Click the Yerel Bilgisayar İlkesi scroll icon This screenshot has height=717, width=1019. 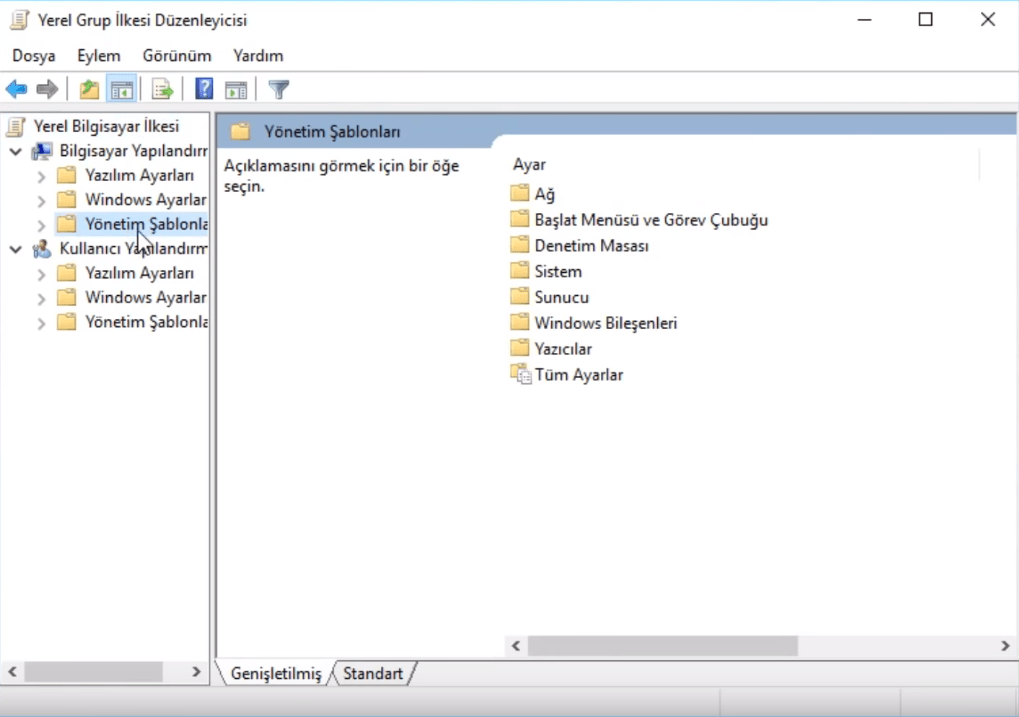[16, 126]
